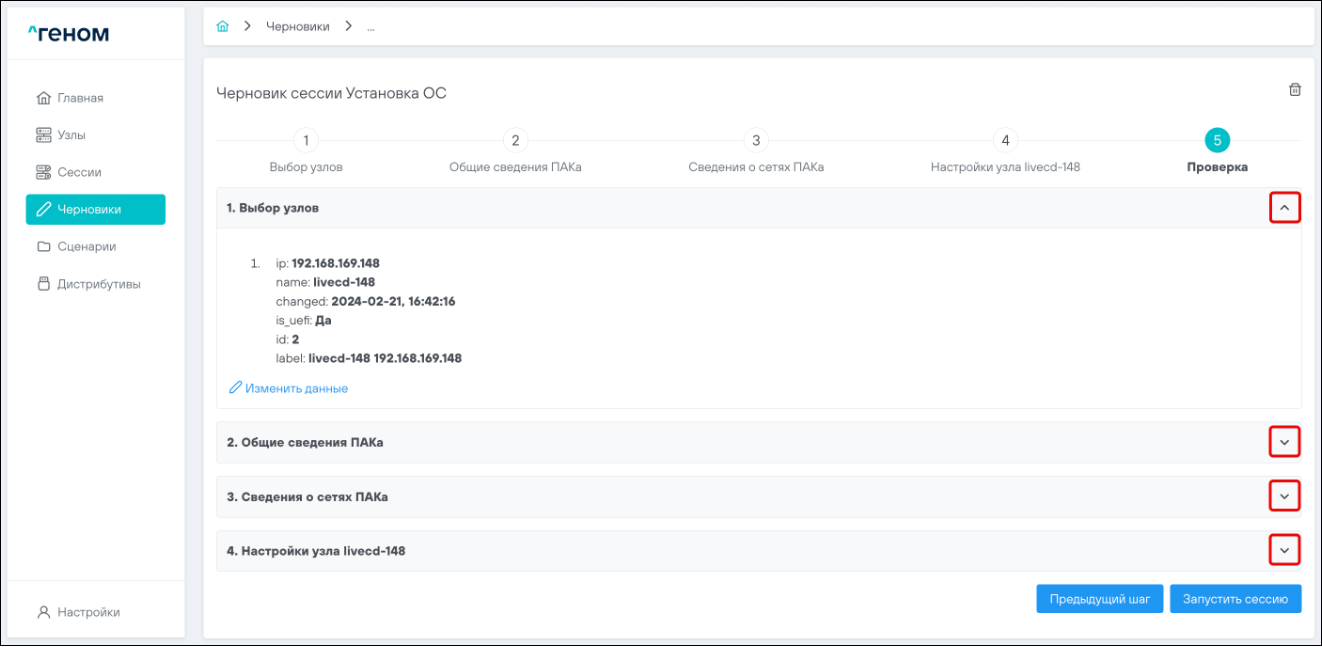The image size is (1322, 647).
Task: Open Дистрибутивы section
Action: click(98, 284)
